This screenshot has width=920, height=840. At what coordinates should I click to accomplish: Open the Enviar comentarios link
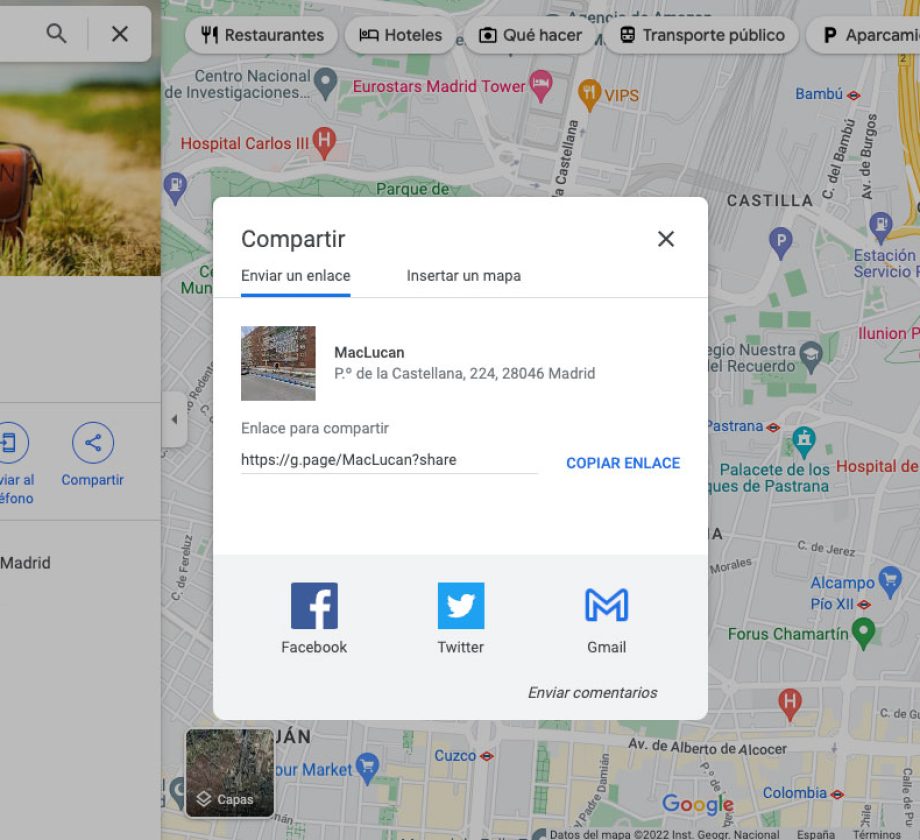[592, 692]
